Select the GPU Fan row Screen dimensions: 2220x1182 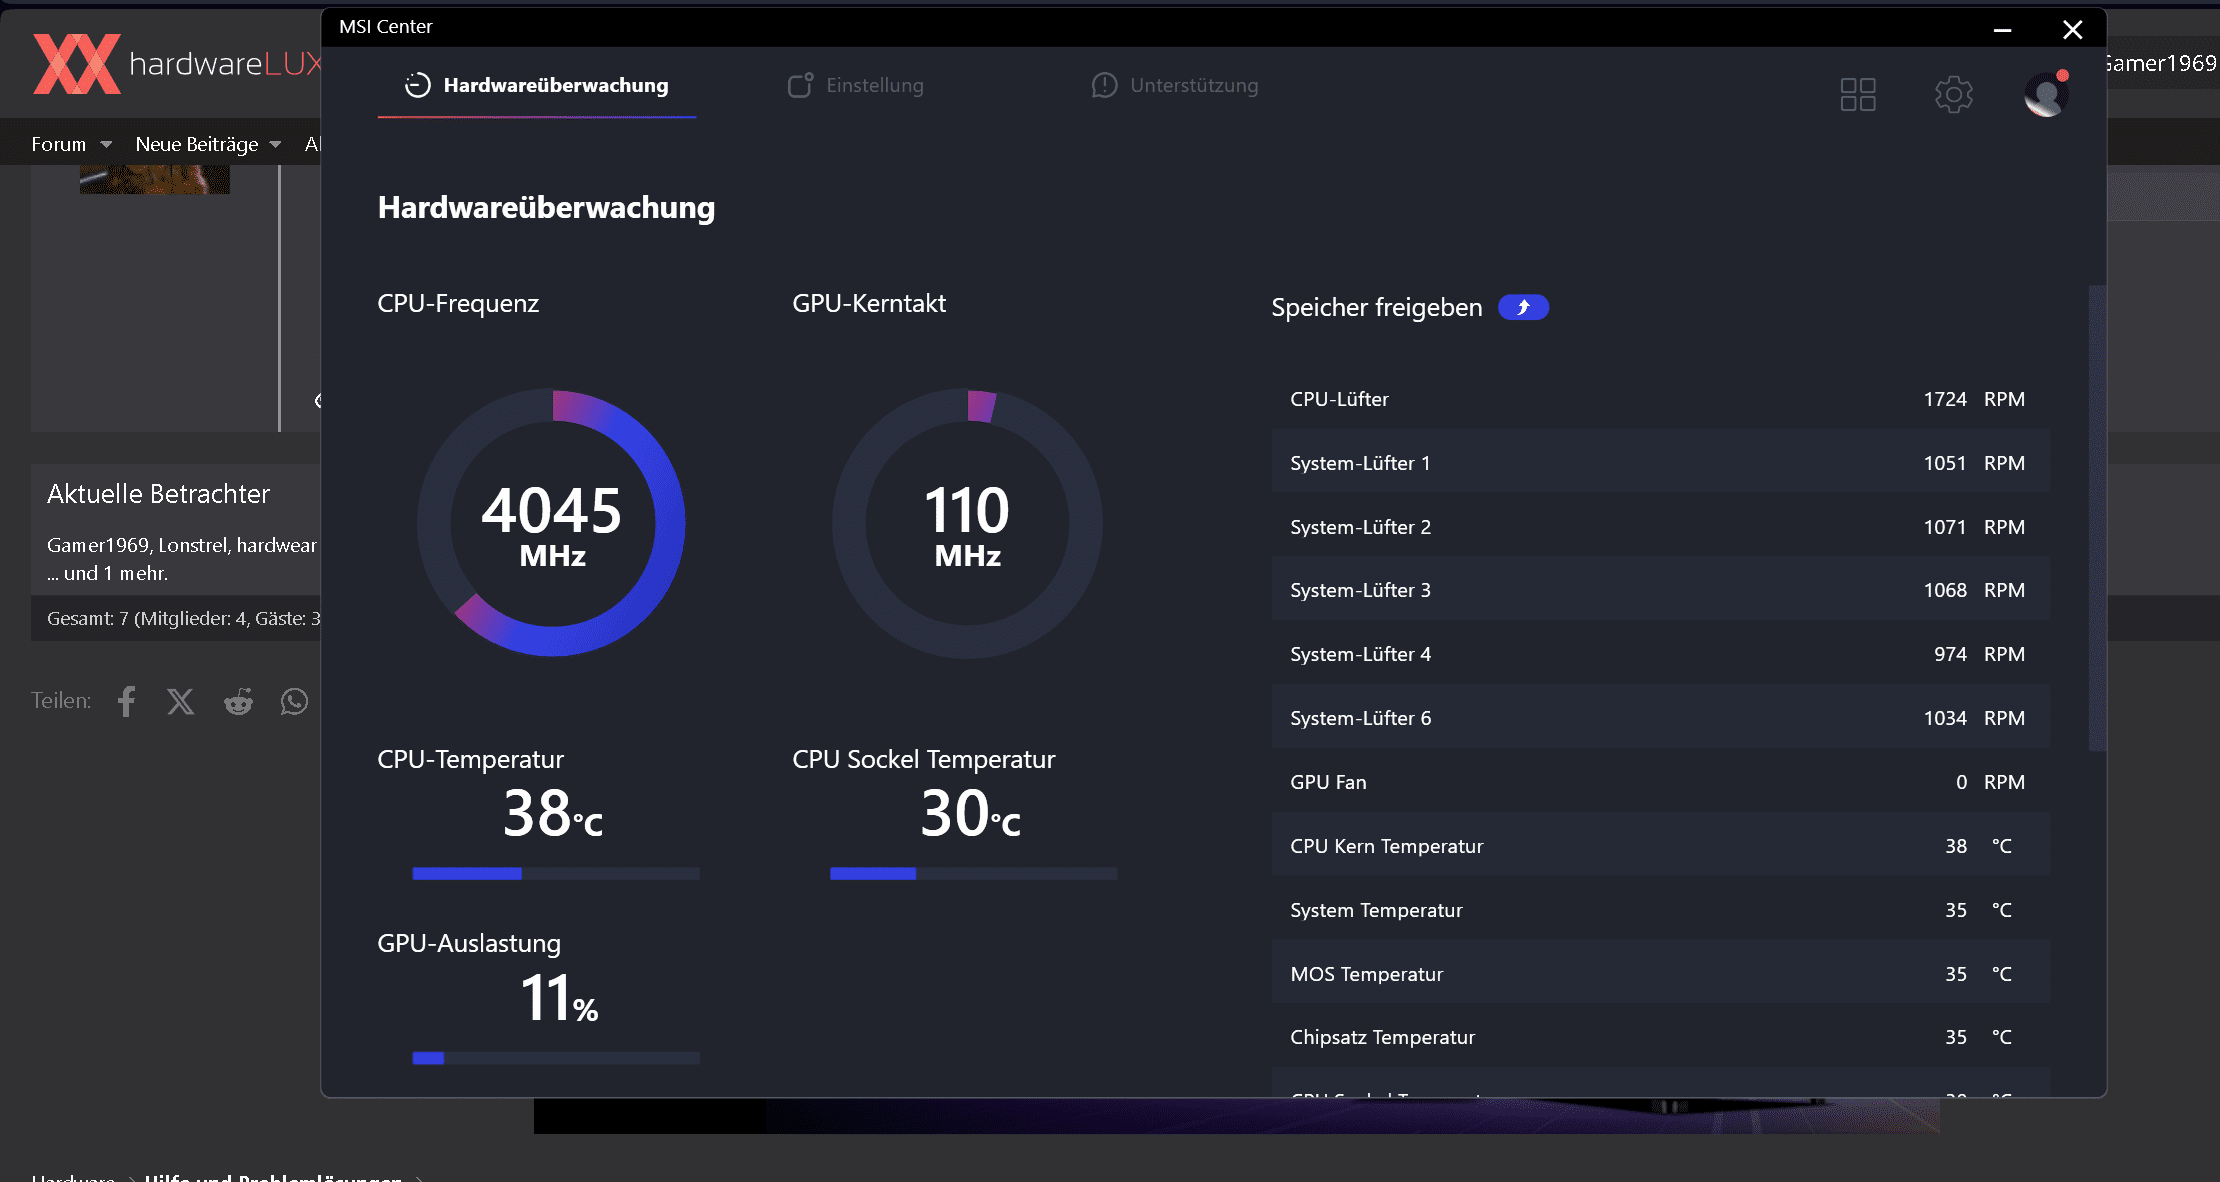(x=1660, y=782)
